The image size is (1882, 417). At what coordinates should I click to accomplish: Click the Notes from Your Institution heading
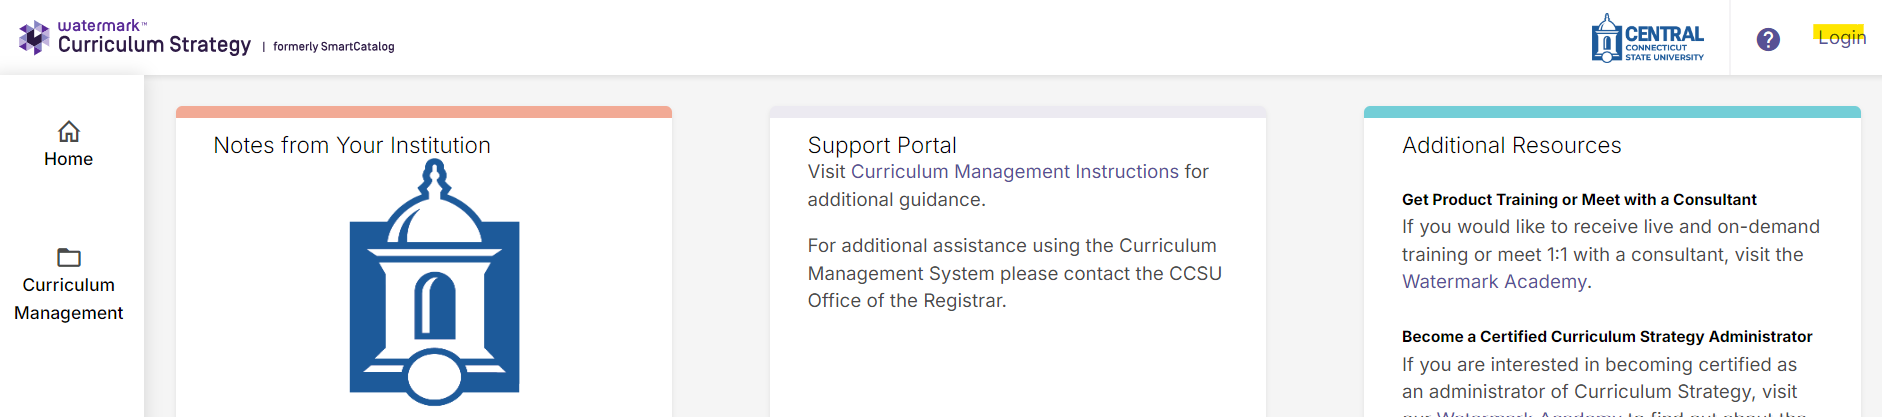352,145
